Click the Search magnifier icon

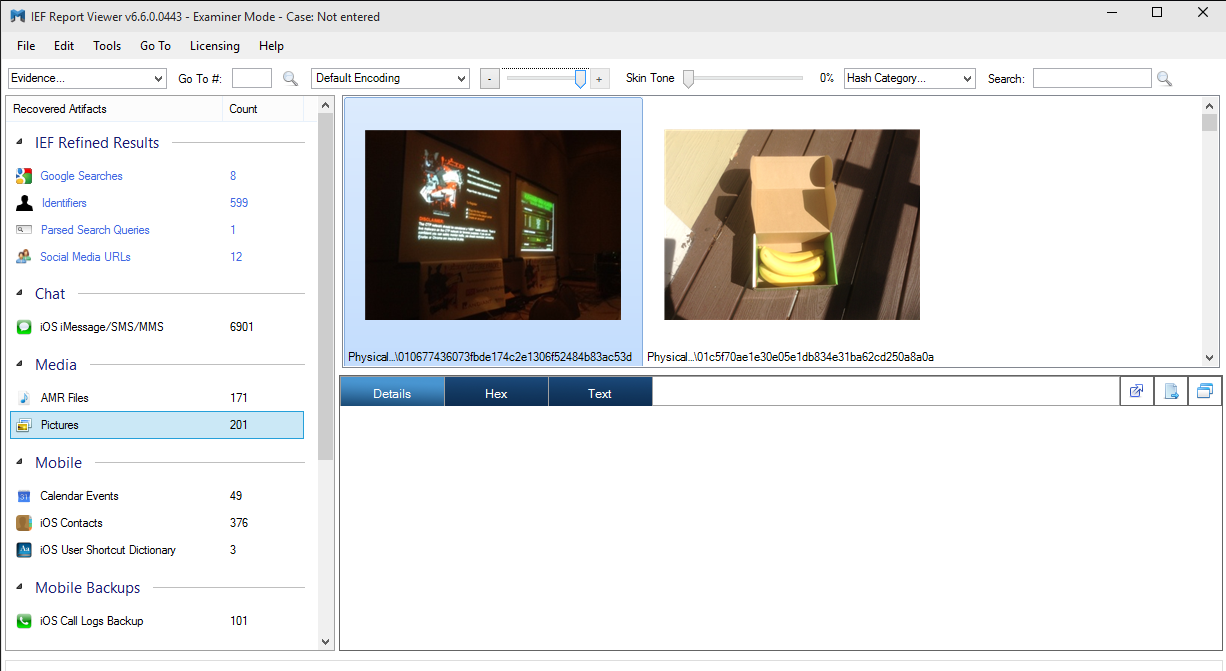tap(1164, 78)
